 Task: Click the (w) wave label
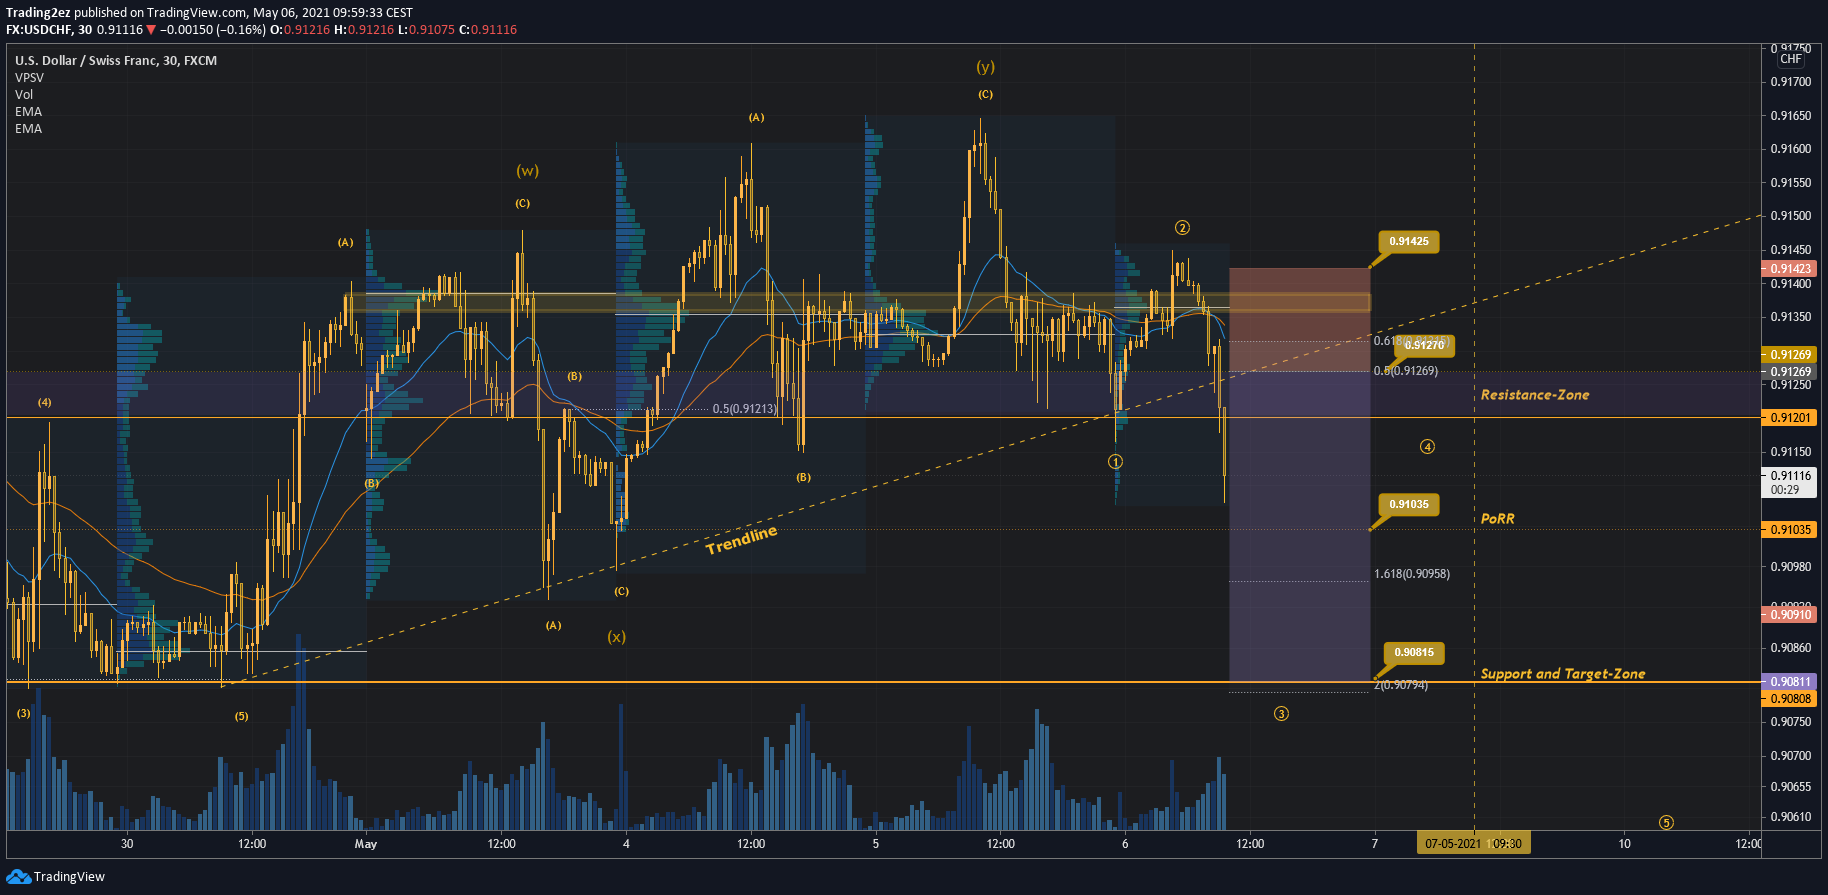[527, 171]
